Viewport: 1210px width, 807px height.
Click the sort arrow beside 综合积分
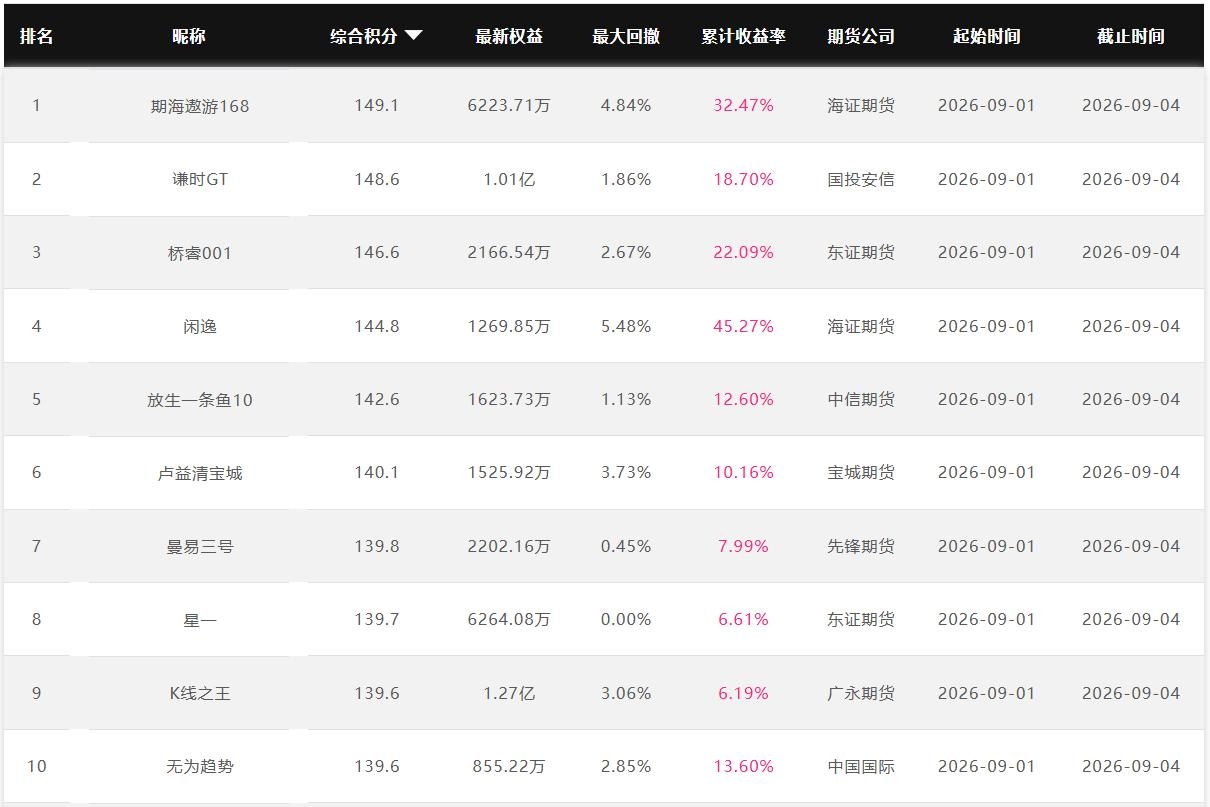[x=413, y=36]
